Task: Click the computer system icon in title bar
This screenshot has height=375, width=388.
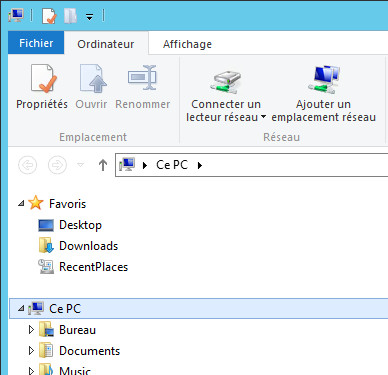Action: tap(16, 15)
